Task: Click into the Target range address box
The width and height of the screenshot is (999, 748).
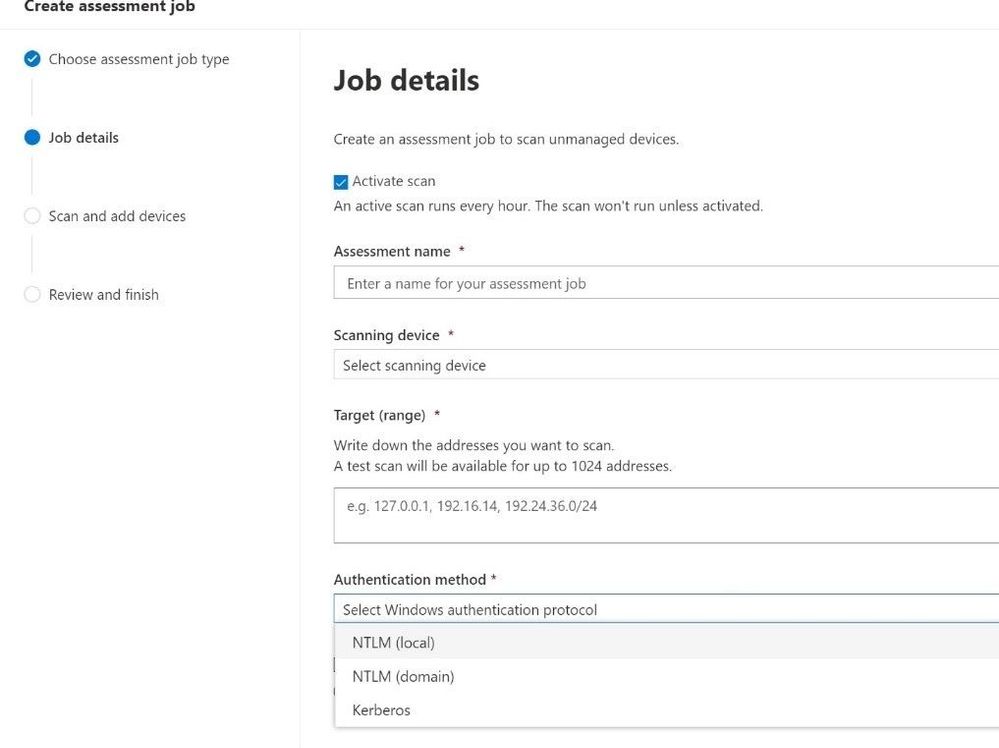Action: pyautogui.click(x=665, y=515)
